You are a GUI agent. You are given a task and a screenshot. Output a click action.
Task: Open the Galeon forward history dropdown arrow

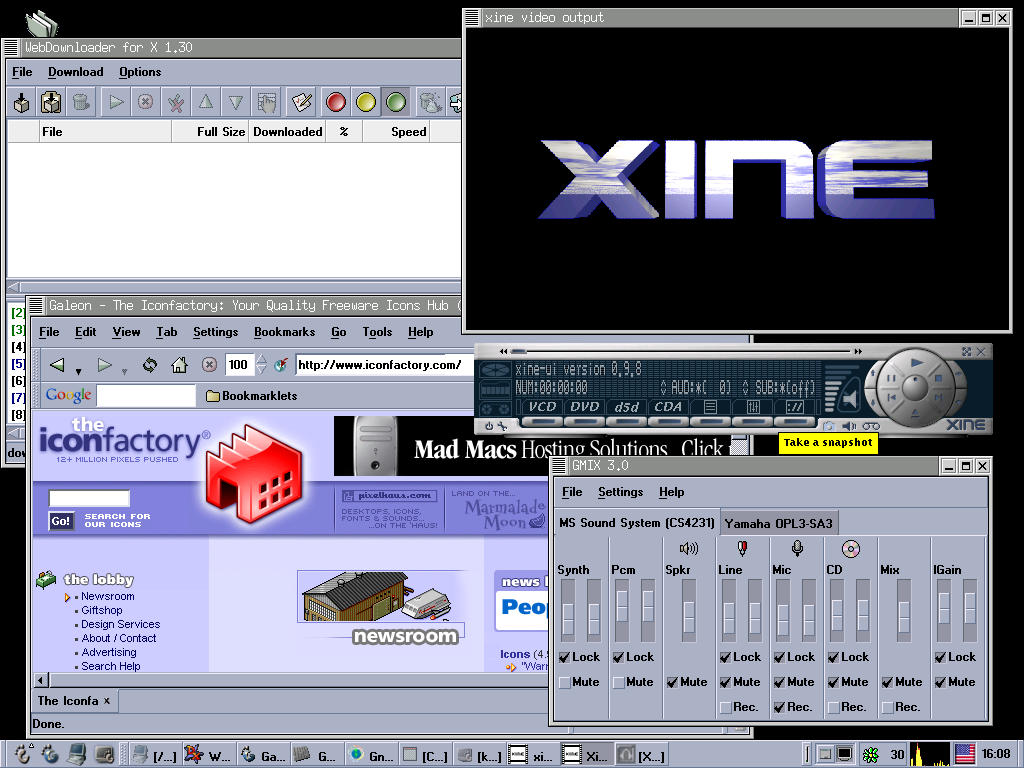click(124, 372)
